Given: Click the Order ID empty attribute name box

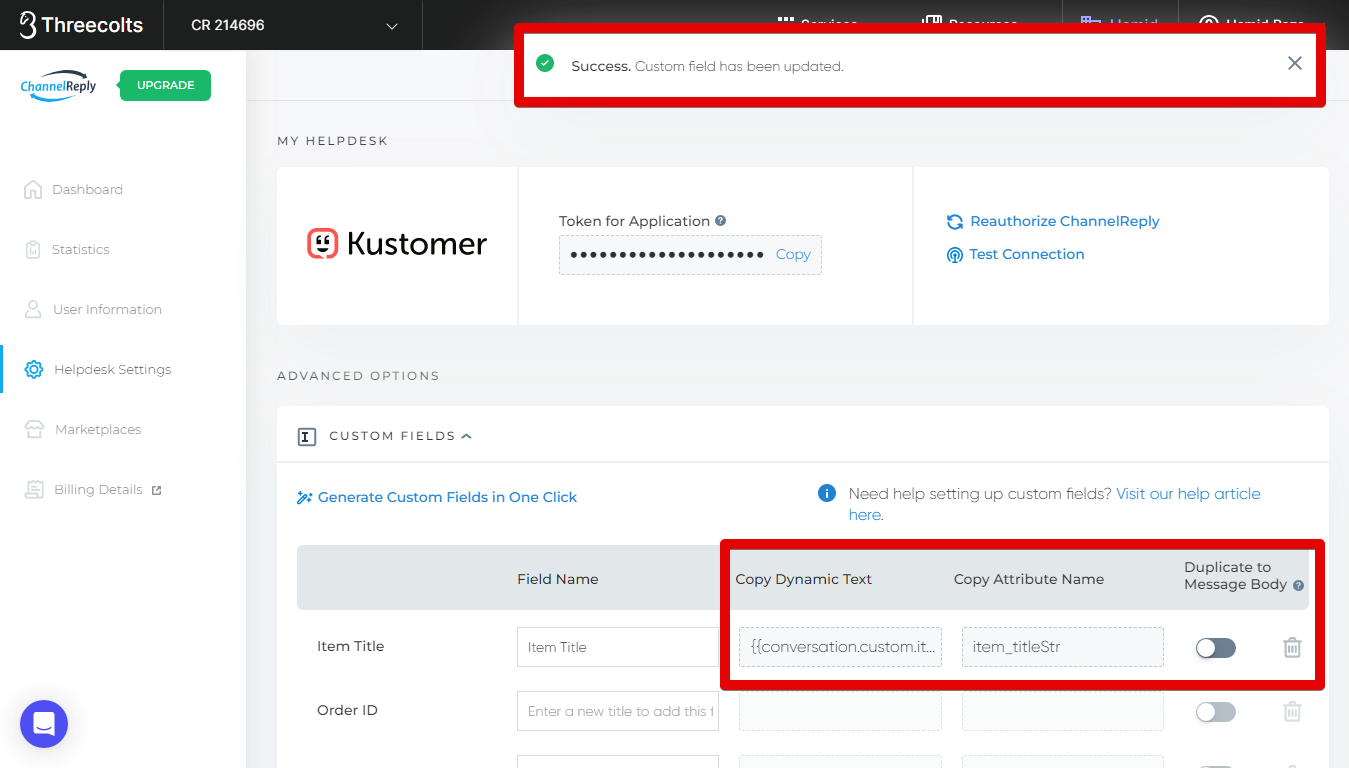Looking at the screenshot, I should pyautogui.click(x=1063, y=711).
